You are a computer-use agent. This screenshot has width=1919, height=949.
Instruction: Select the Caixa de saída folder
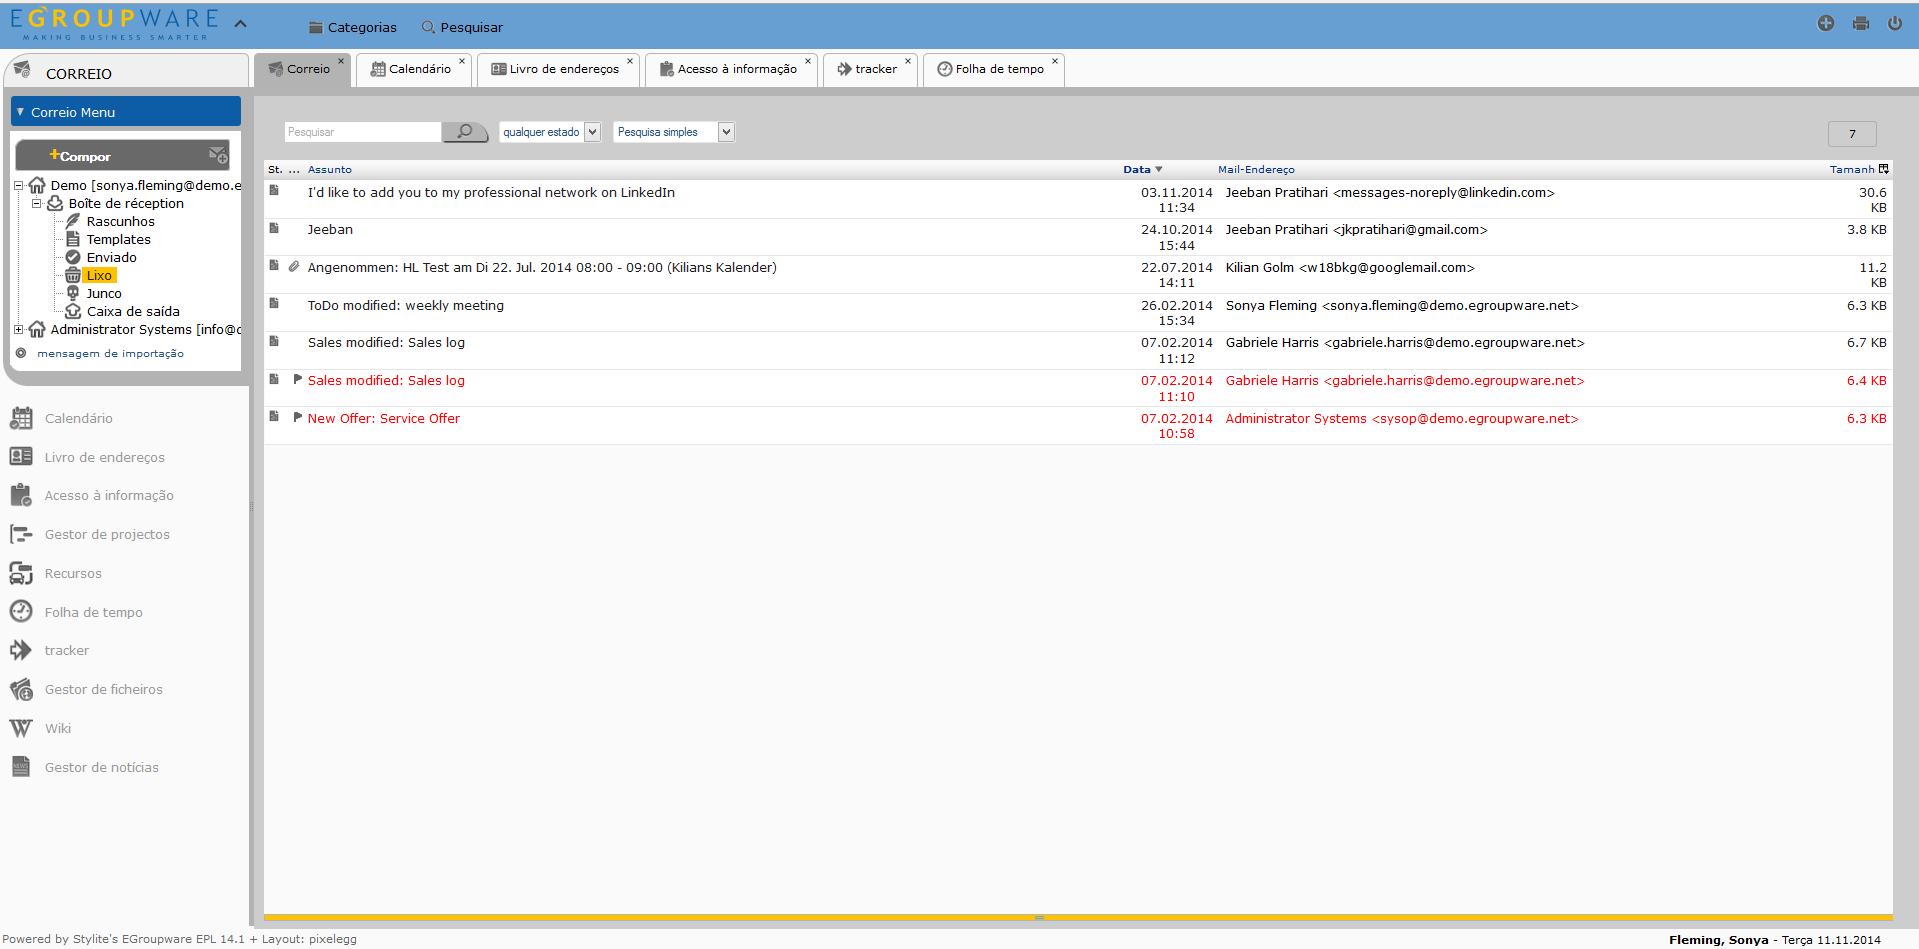[133, 311]
